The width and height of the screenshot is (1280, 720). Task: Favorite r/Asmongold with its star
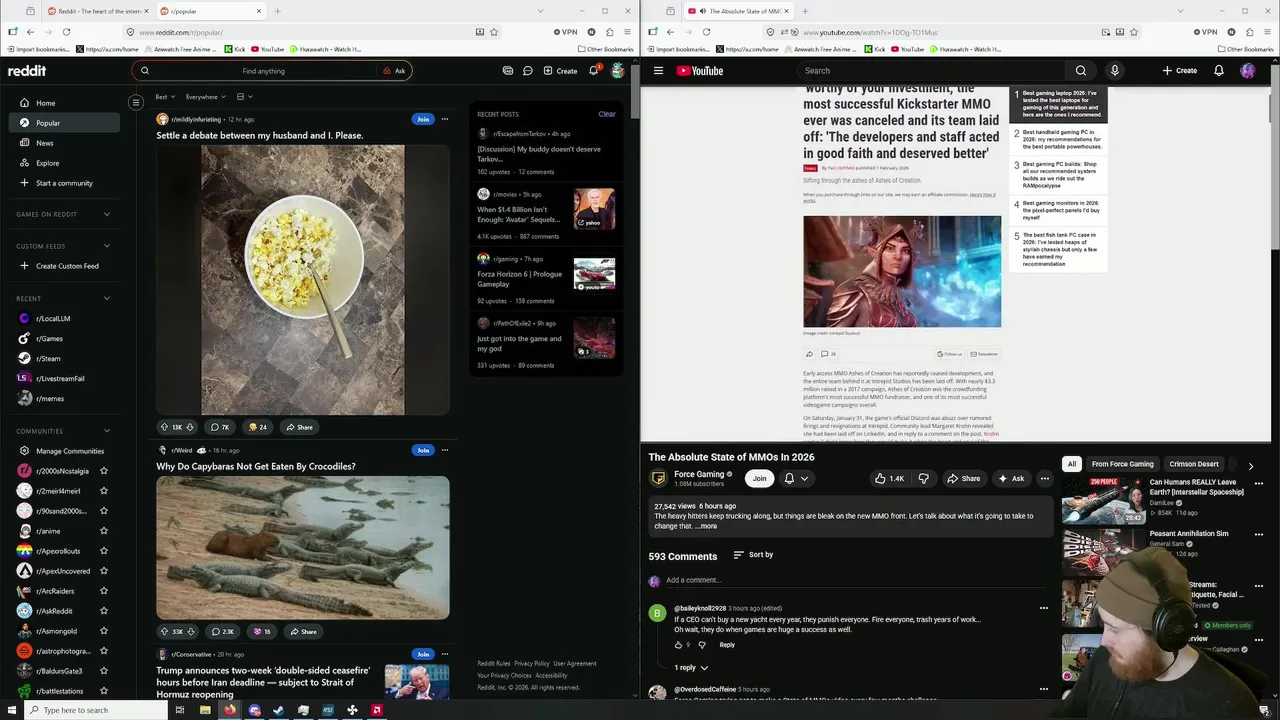tap(104, 631)
